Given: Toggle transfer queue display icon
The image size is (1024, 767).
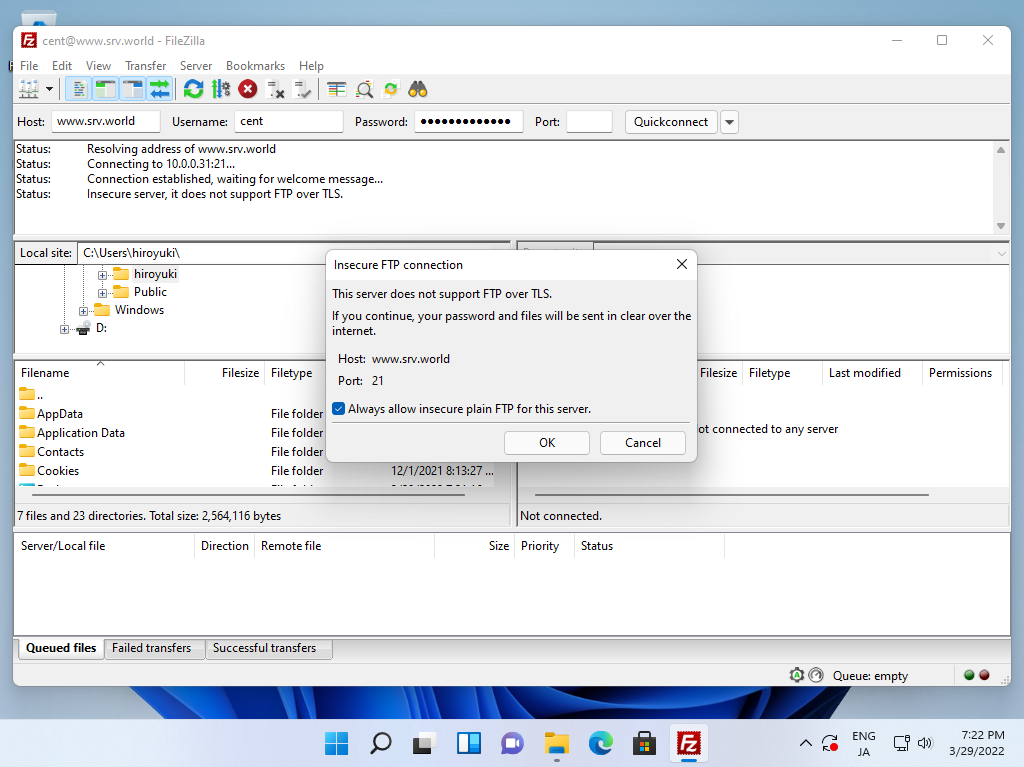Looking at the screenshot, I should [160, 89].
